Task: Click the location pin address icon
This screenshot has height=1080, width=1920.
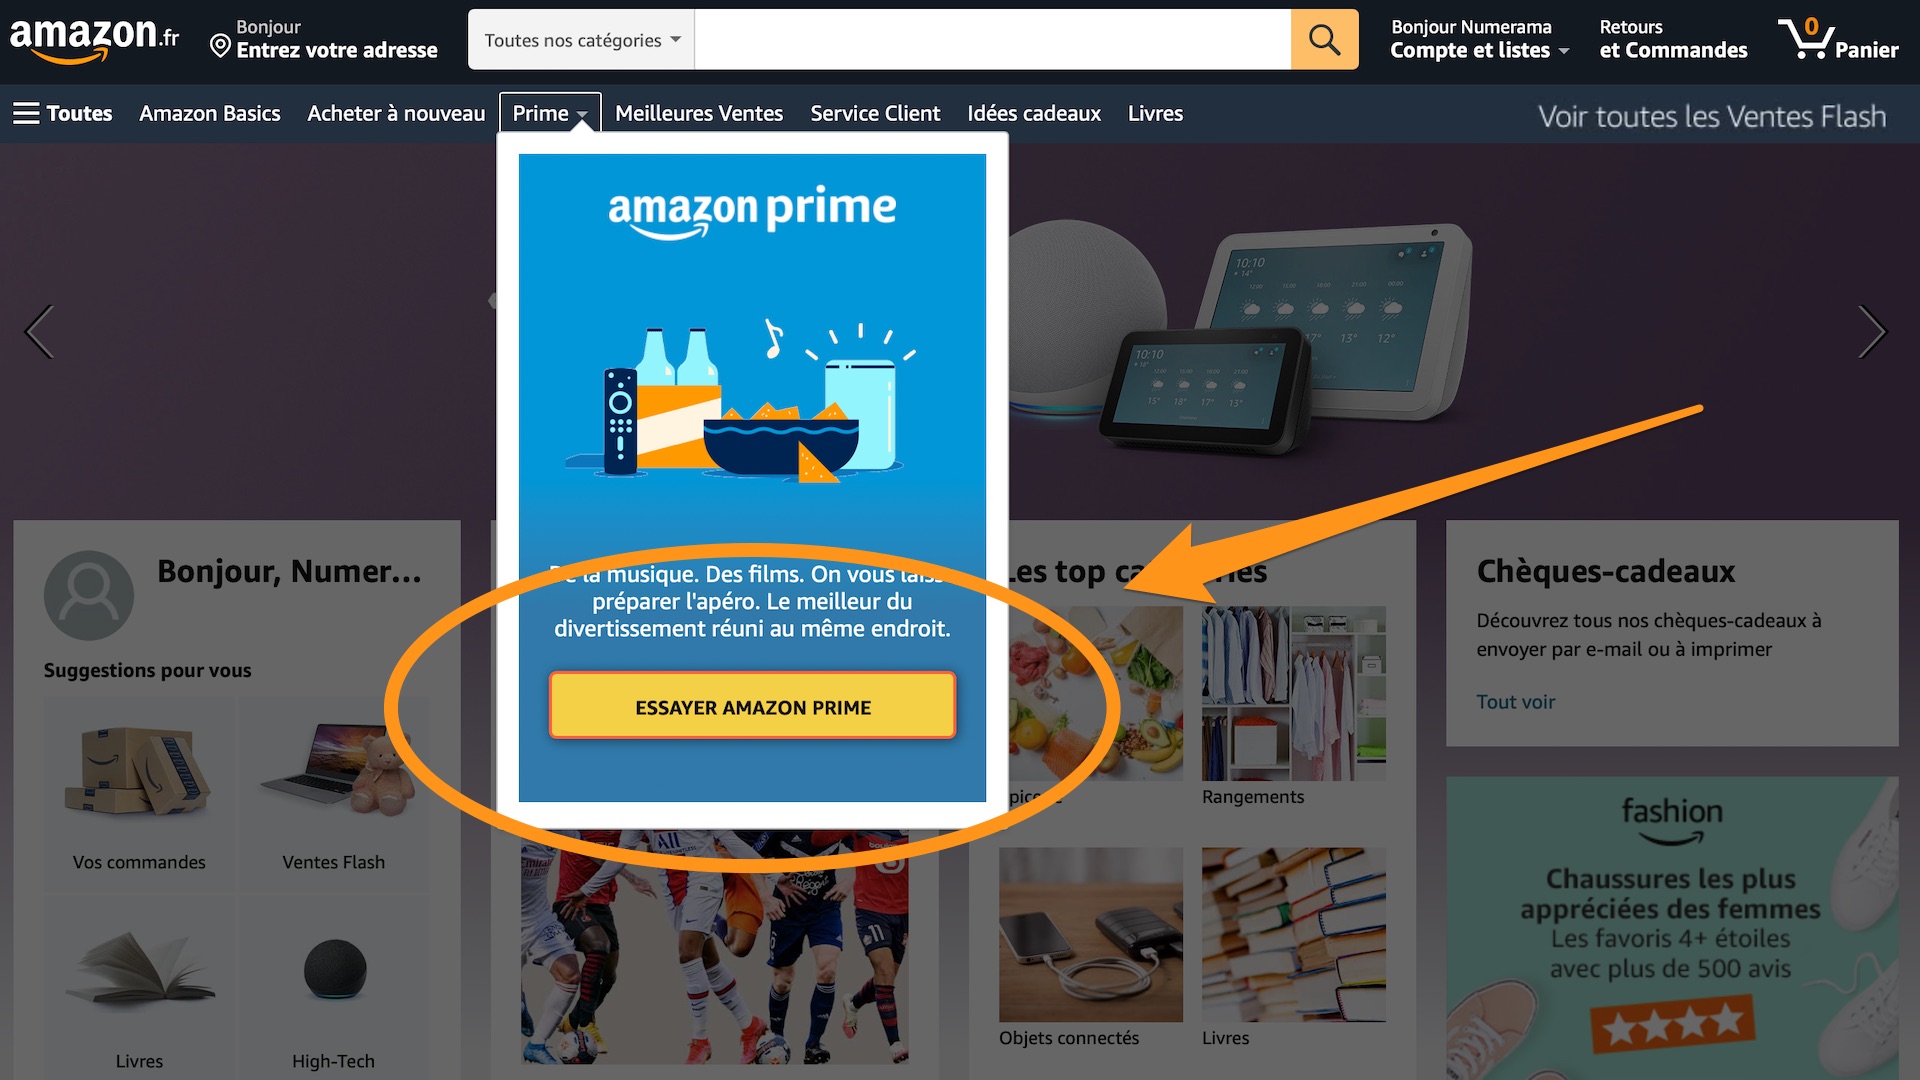Action: pos(220,46)
